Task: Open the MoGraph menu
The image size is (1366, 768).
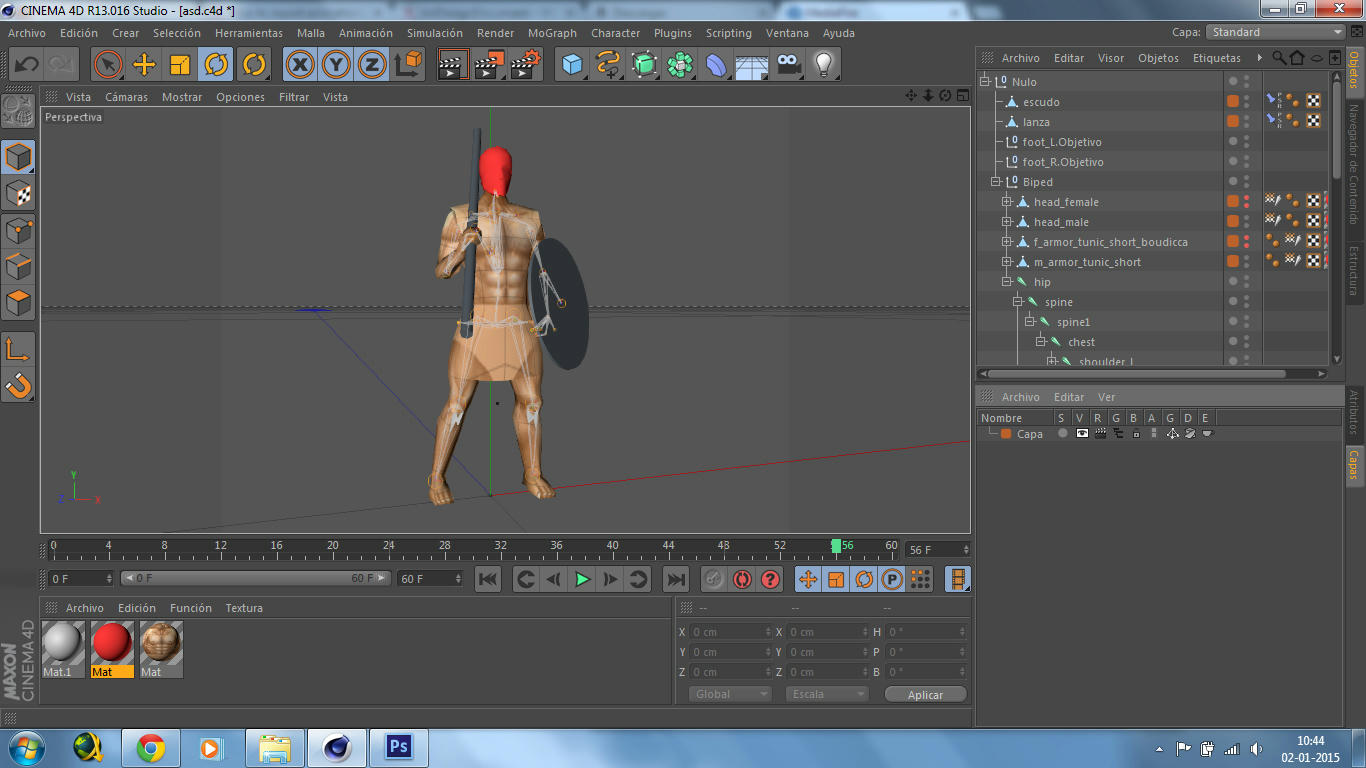Action: 552,33
